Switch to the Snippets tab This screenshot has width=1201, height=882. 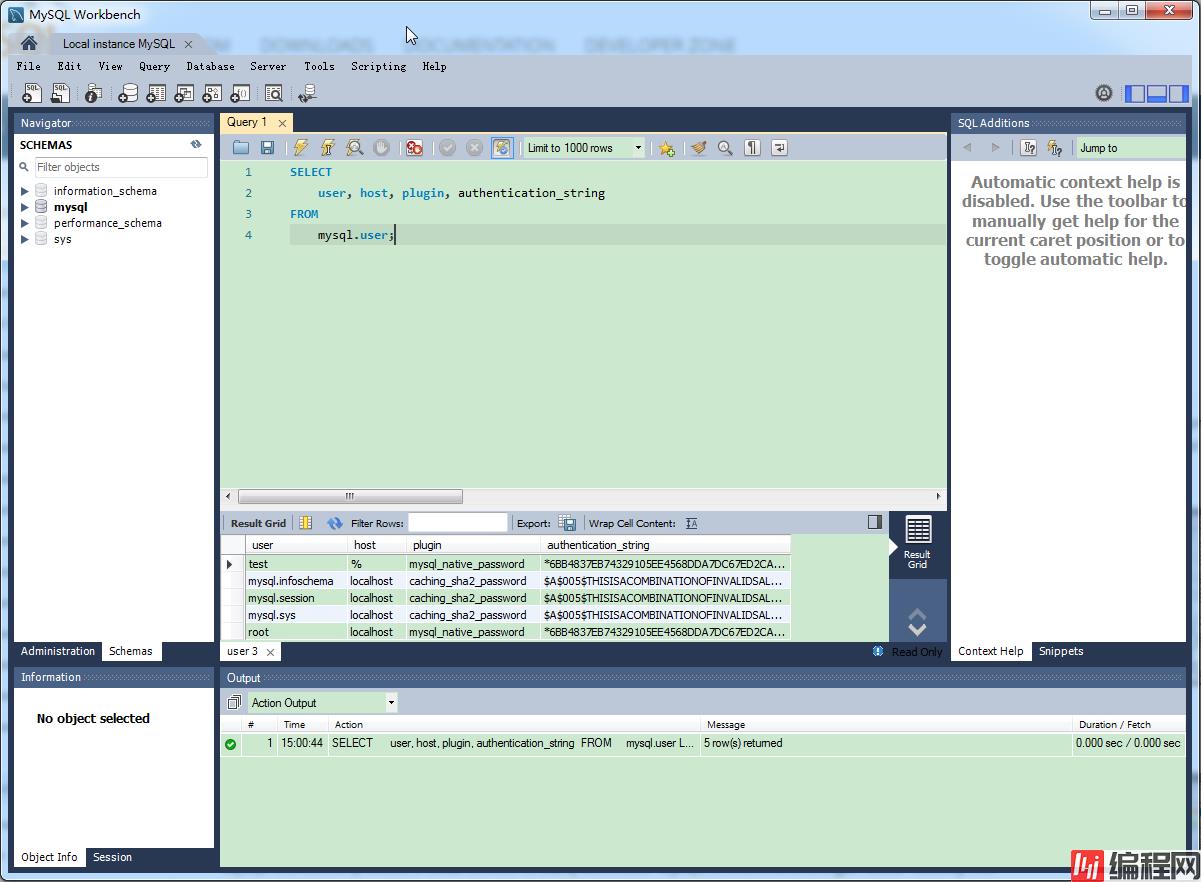(1060, 651)
